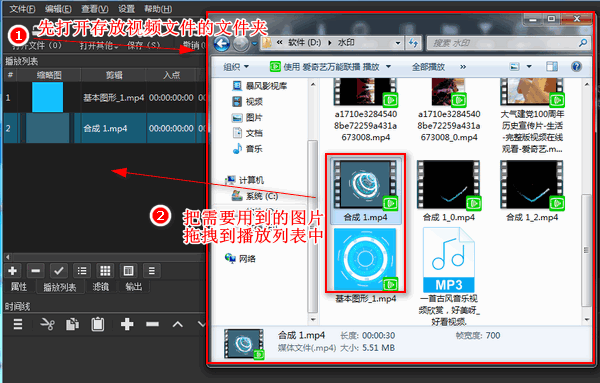Image resolution: width=600 pixels, height=383 pixels.
Task: Select 图片 library in navigation pane
Action: 248,117
